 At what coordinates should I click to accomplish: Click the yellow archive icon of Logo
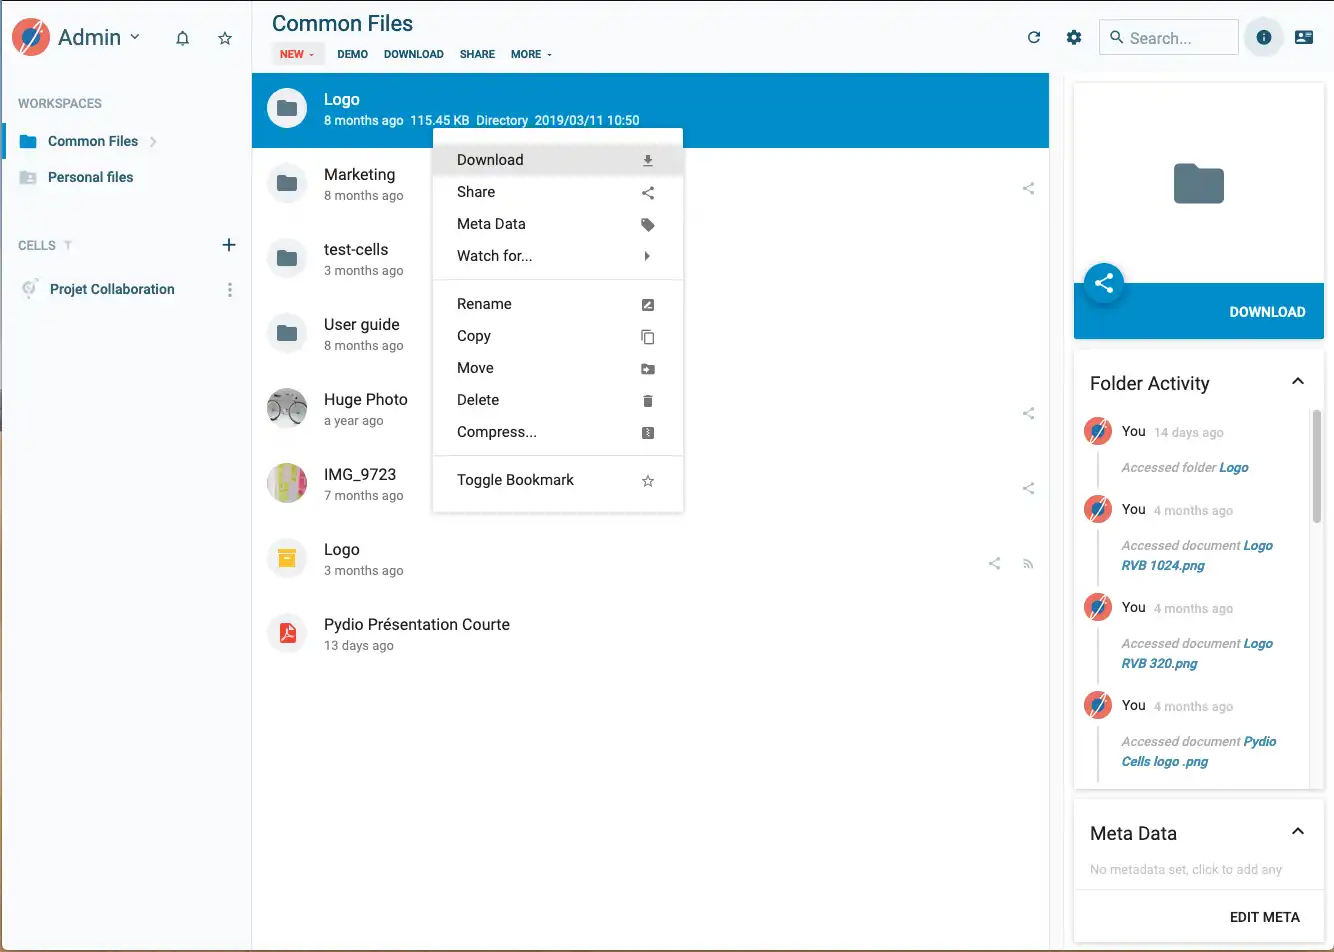pos(287,558)
